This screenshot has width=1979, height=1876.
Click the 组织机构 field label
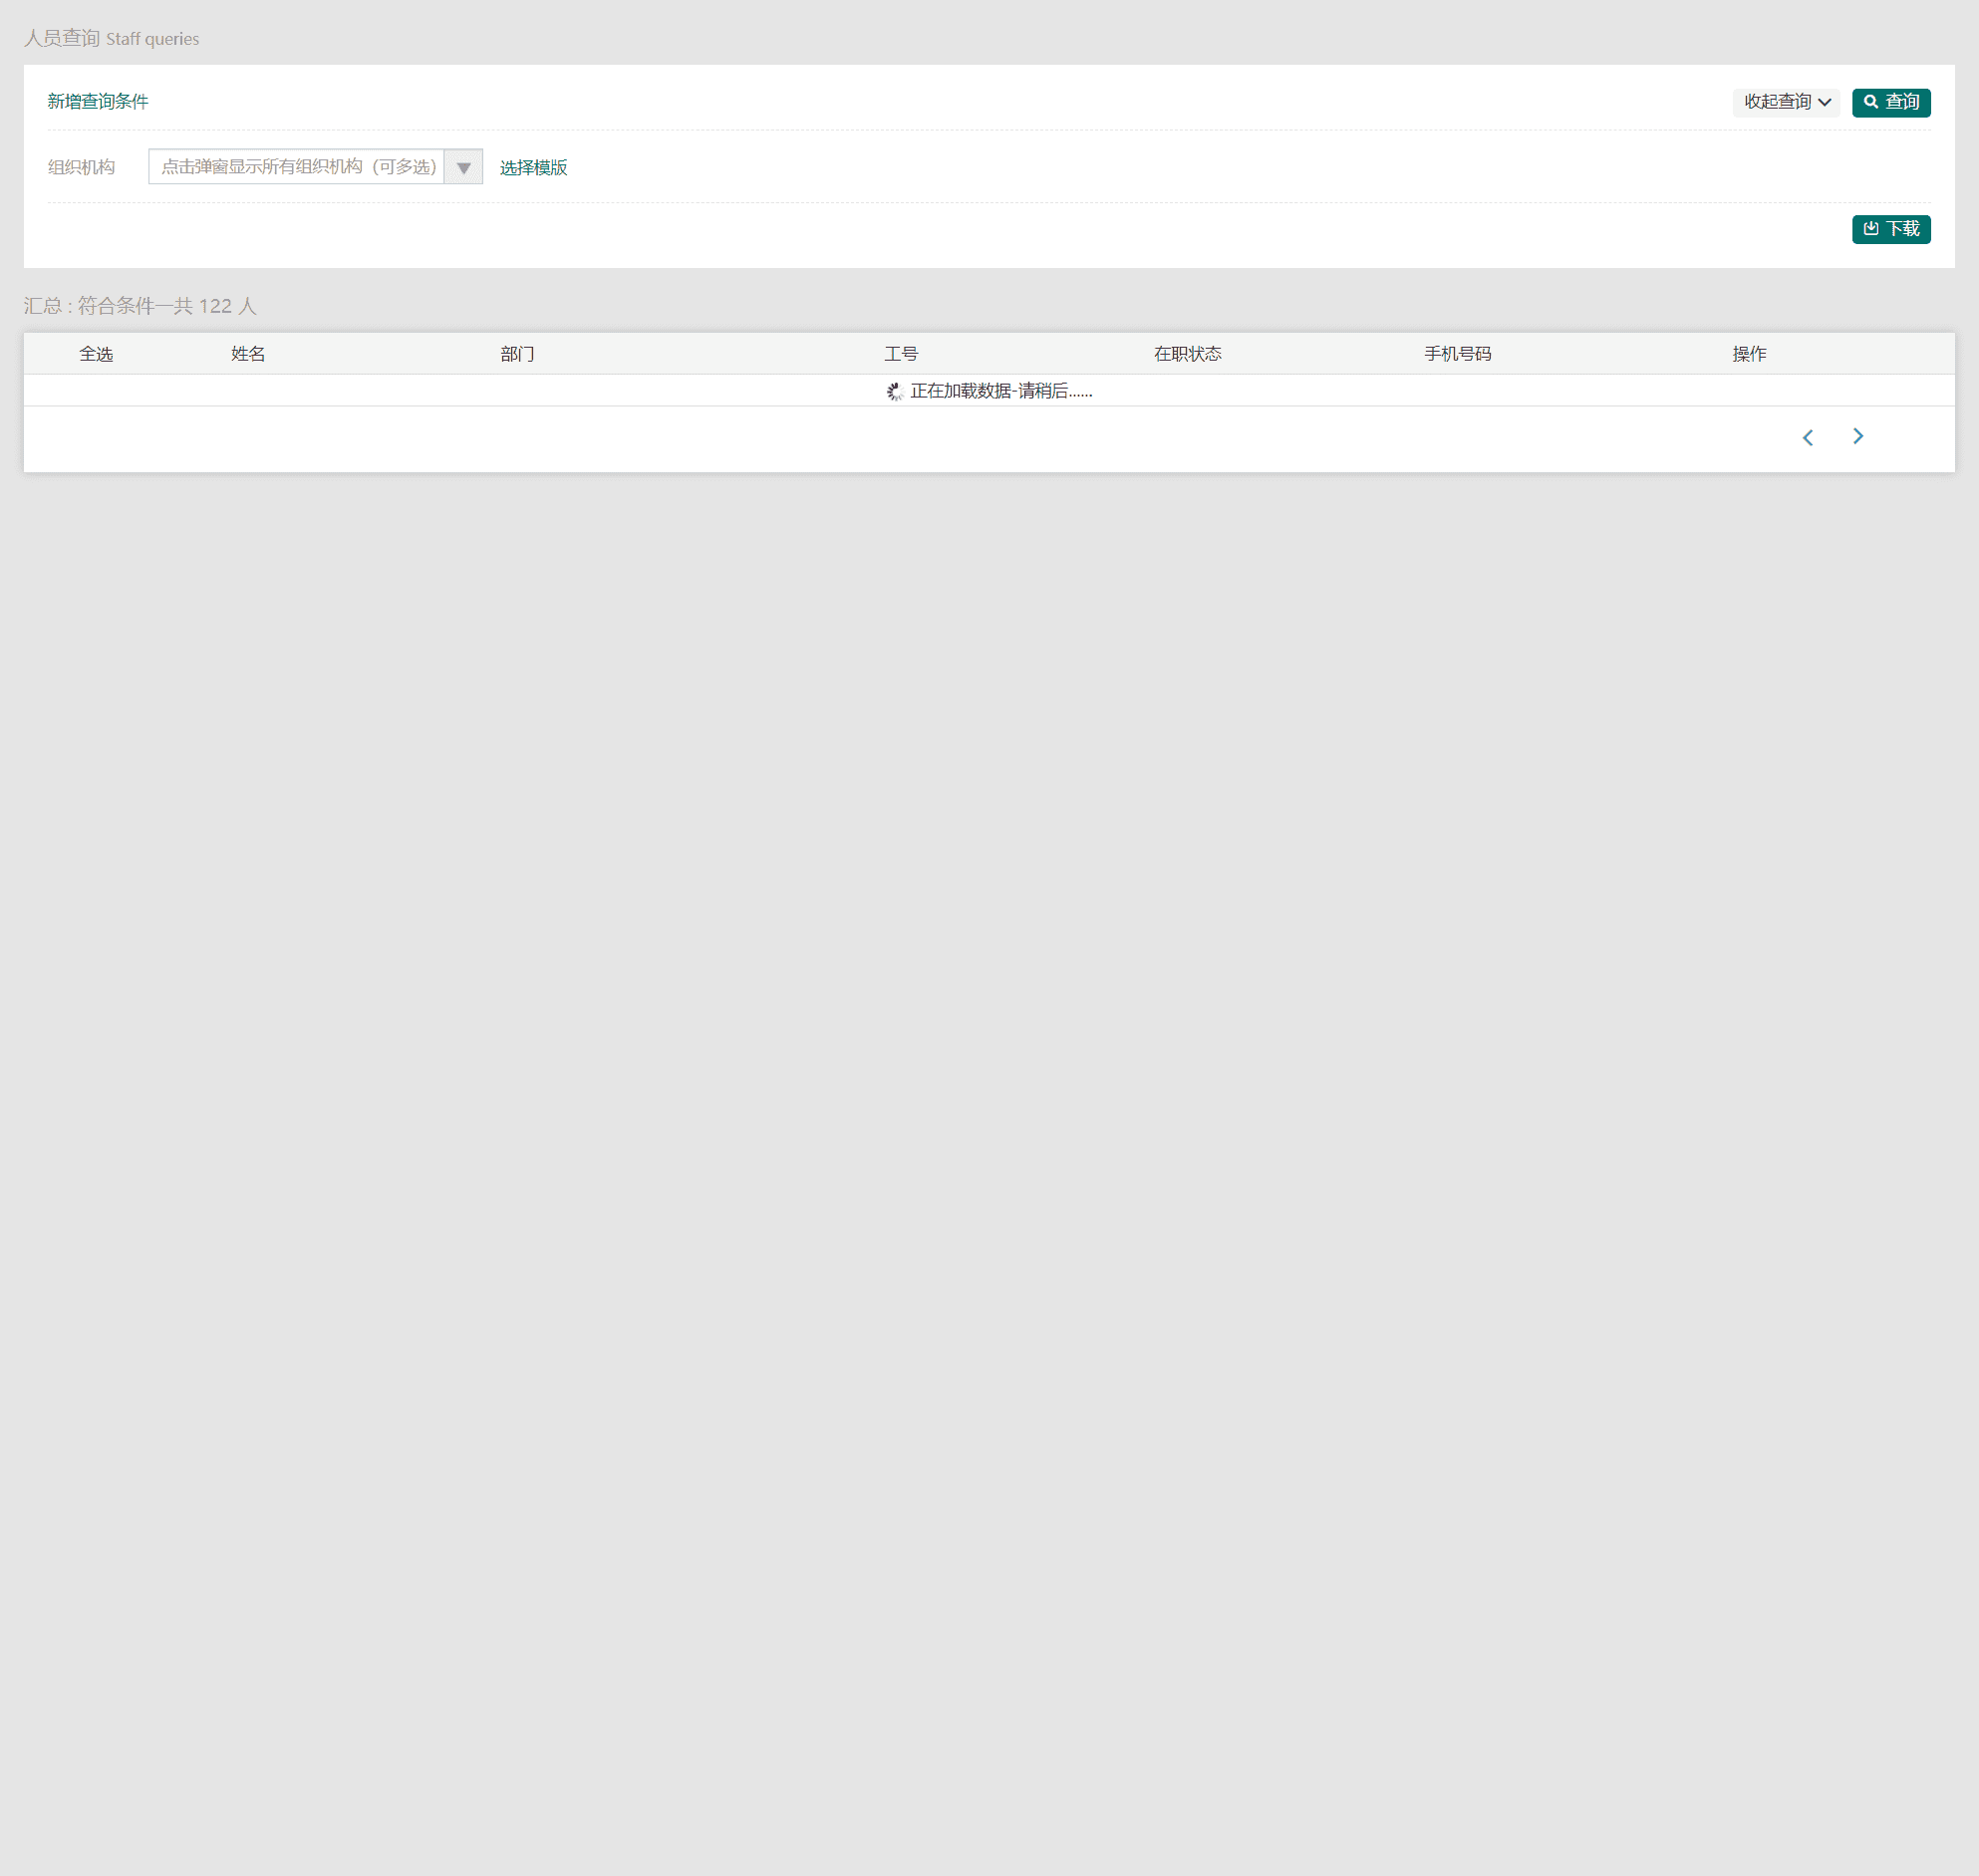click(81, 167)
